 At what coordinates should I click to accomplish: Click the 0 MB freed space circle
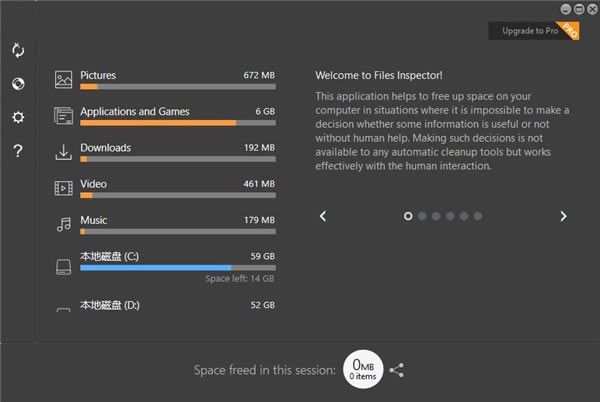(363, 369)
